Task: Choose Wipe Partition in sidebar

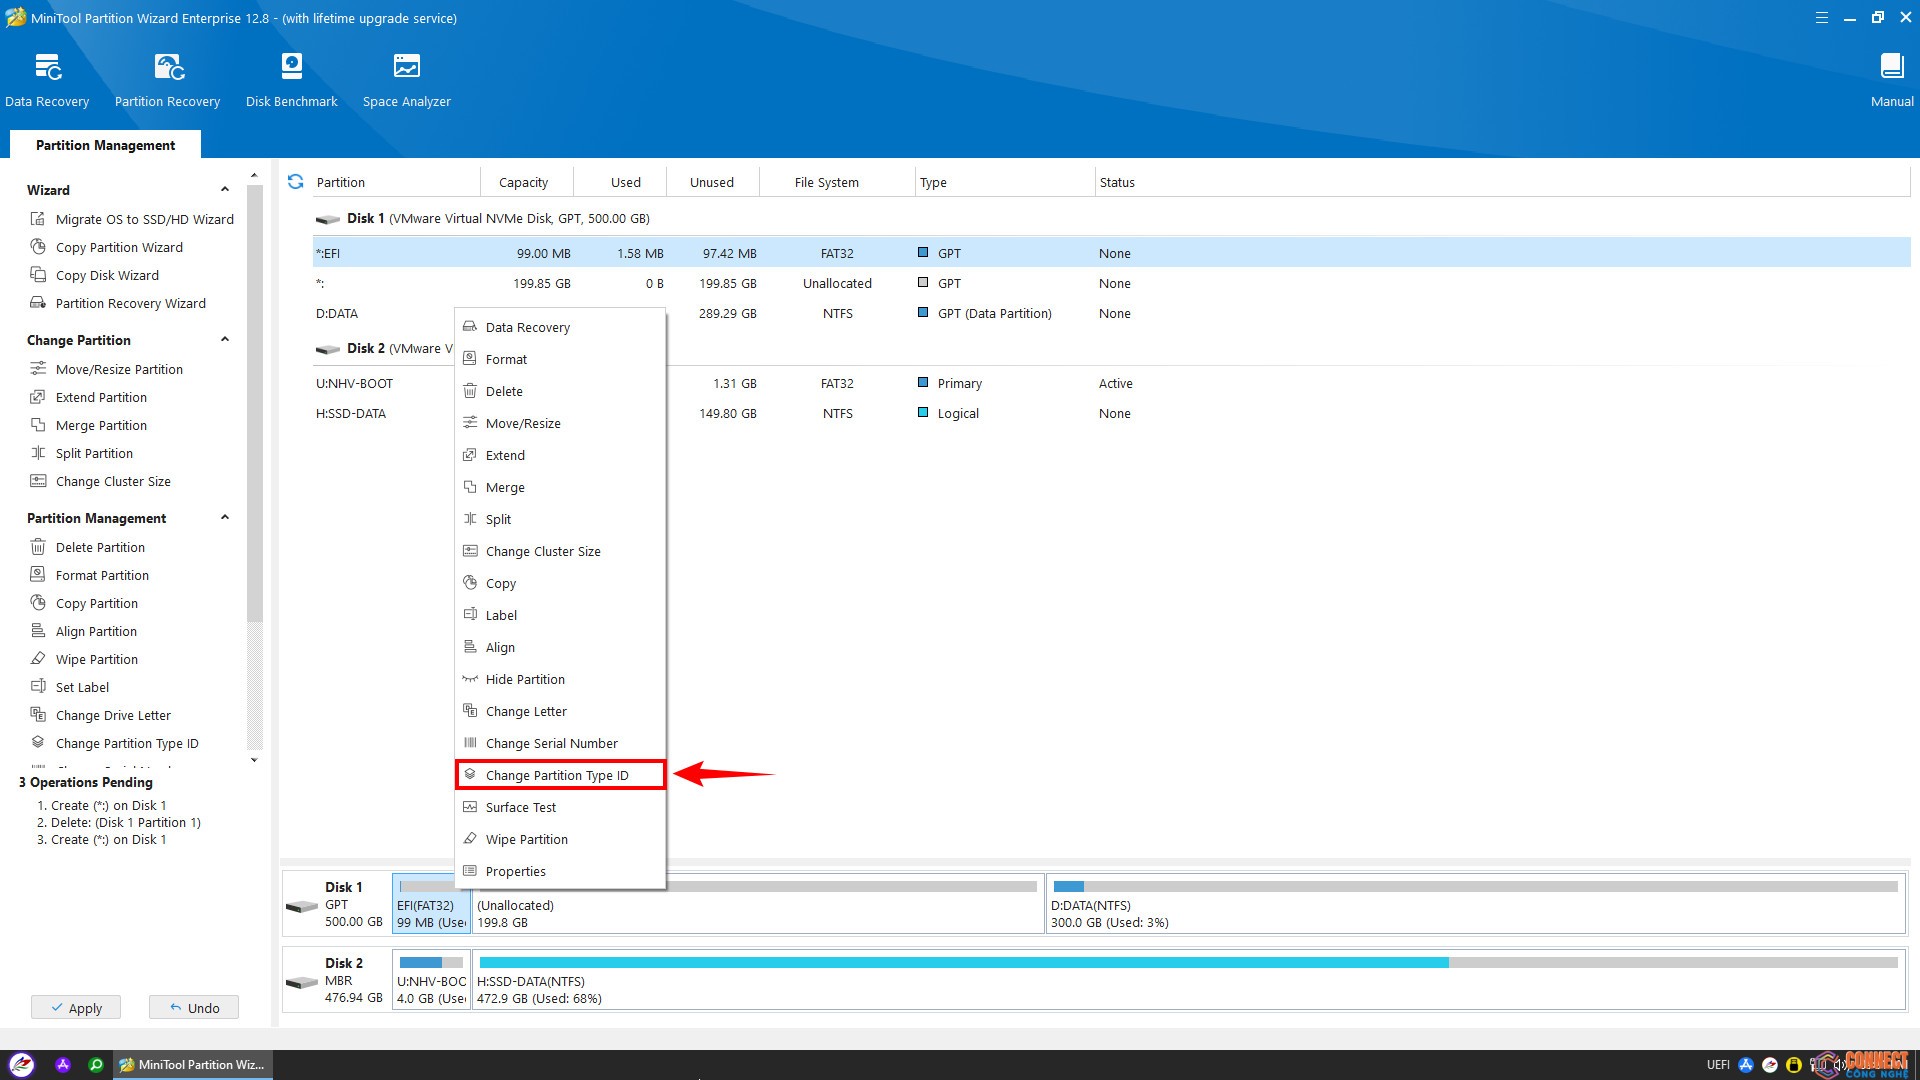Action: [85, 659]
